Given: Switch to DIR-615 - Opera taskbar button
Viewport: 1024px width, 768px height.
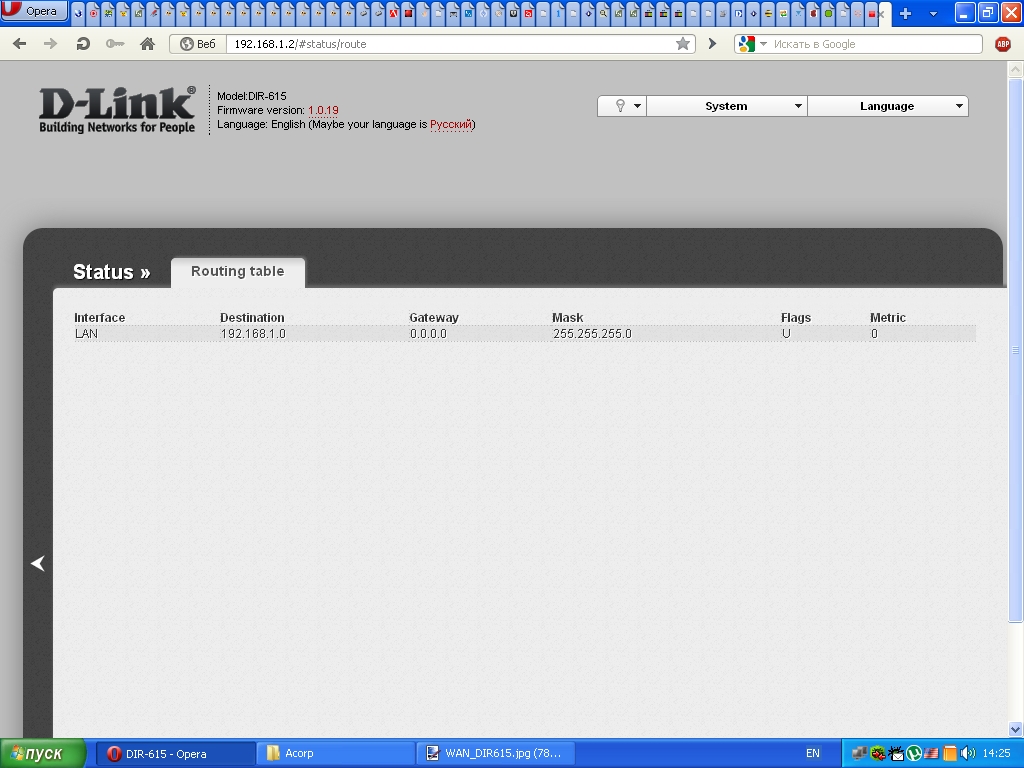Looking at the screenshot, I should (175, 754).
